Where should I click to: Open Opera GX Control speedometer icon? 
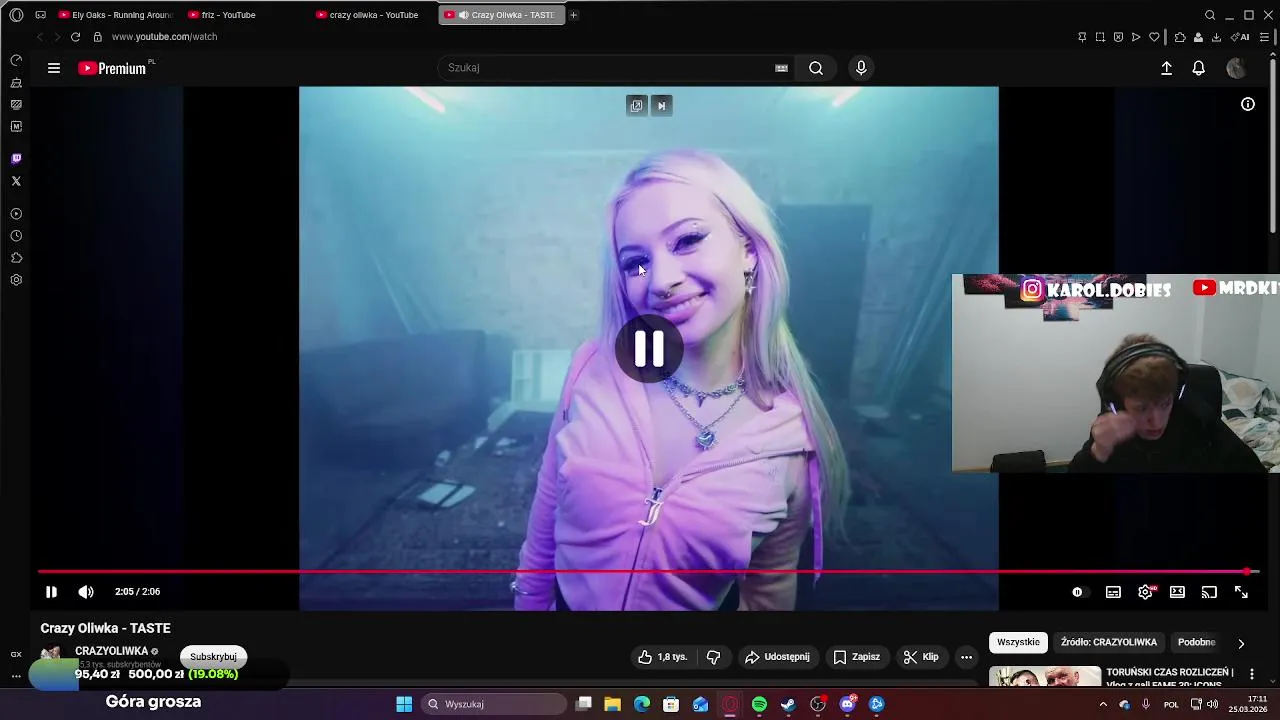[16, 60]
